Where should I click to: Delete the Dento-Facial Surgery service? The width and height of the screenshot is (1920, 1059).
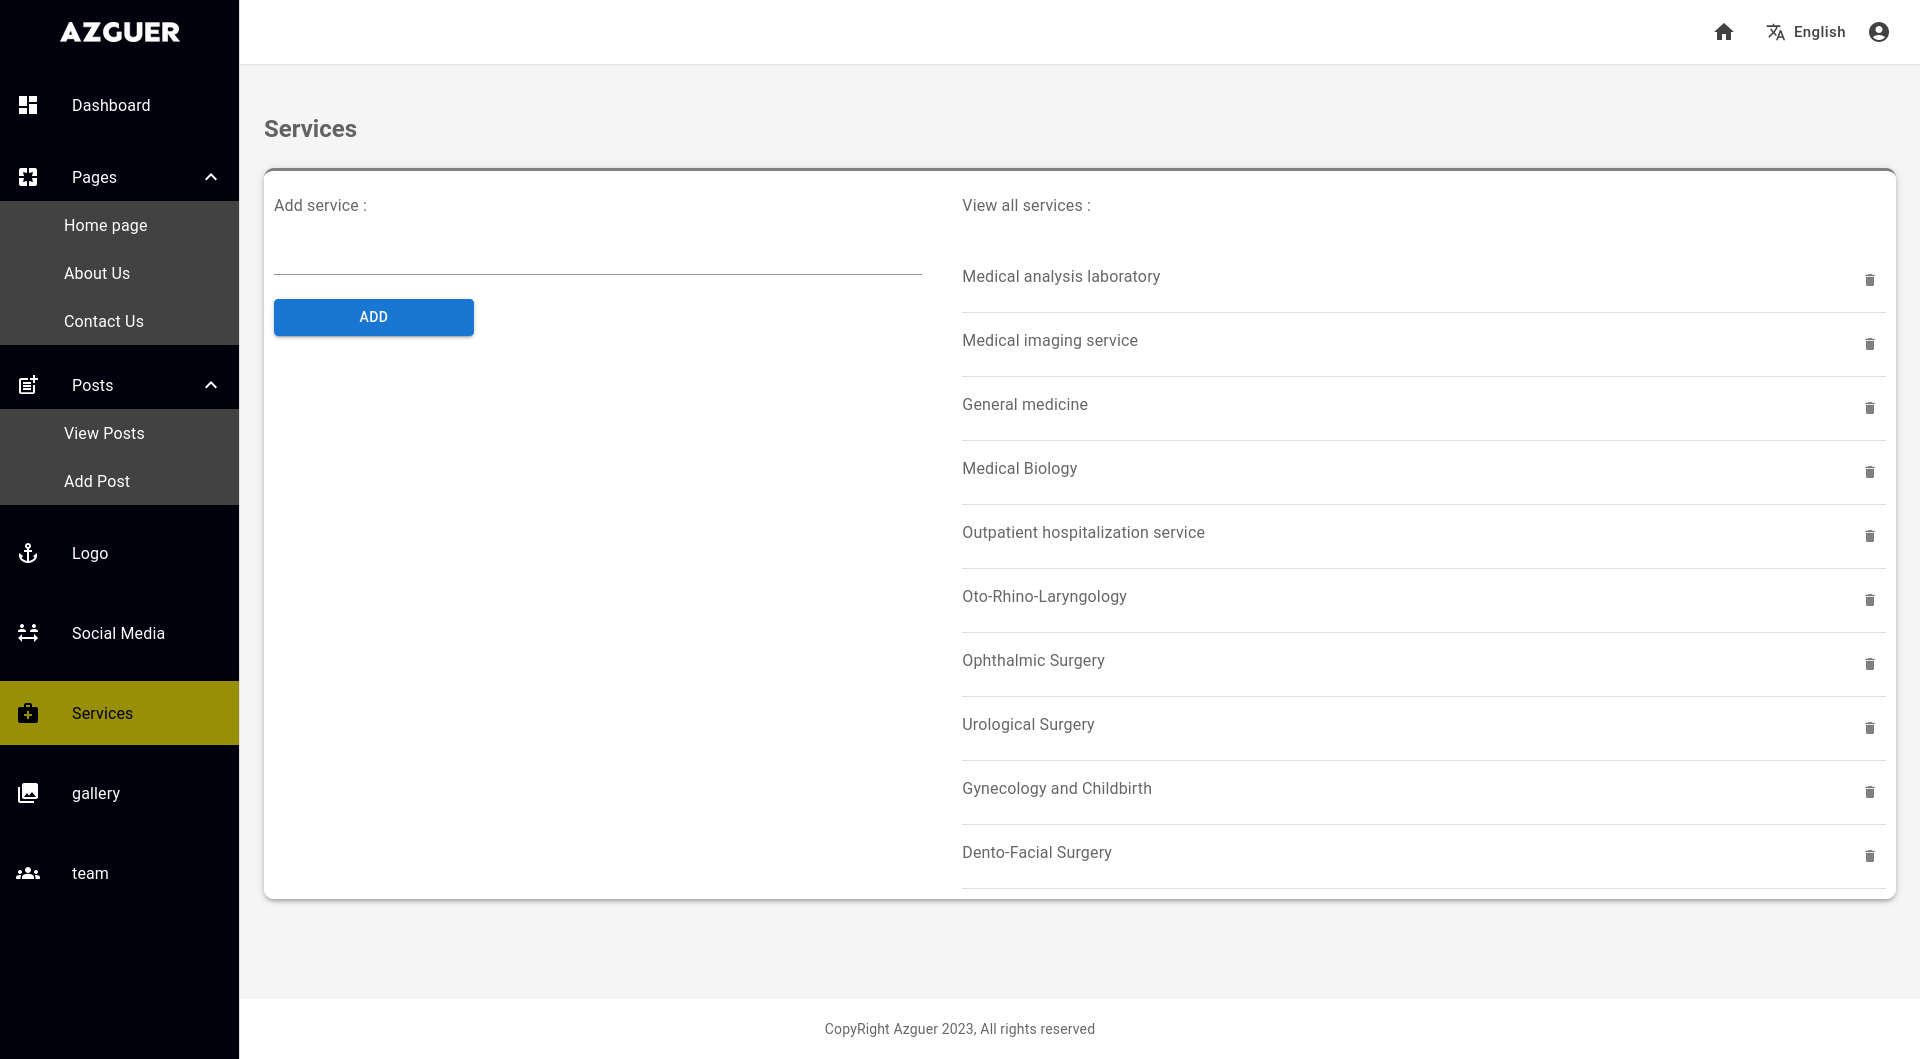(1869, 856)
